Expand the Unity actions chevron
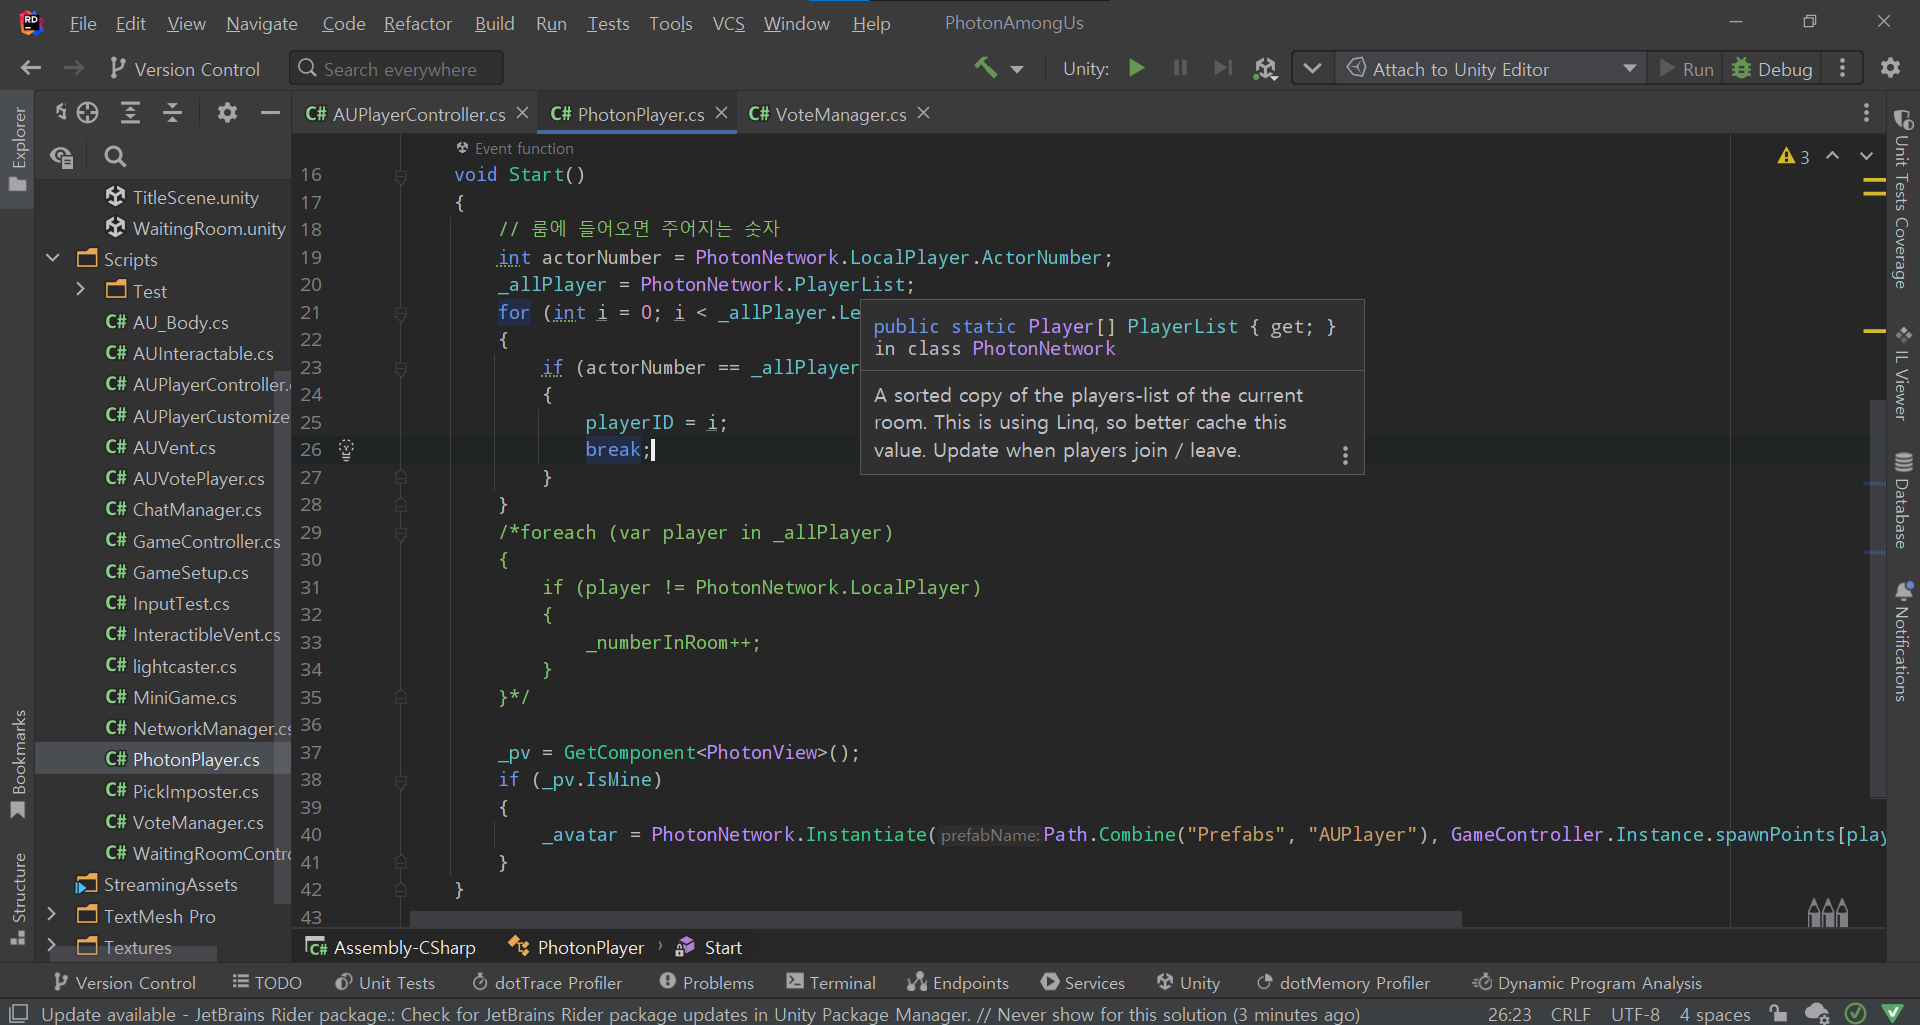1920x1025 pixels. click(1313, 69)
